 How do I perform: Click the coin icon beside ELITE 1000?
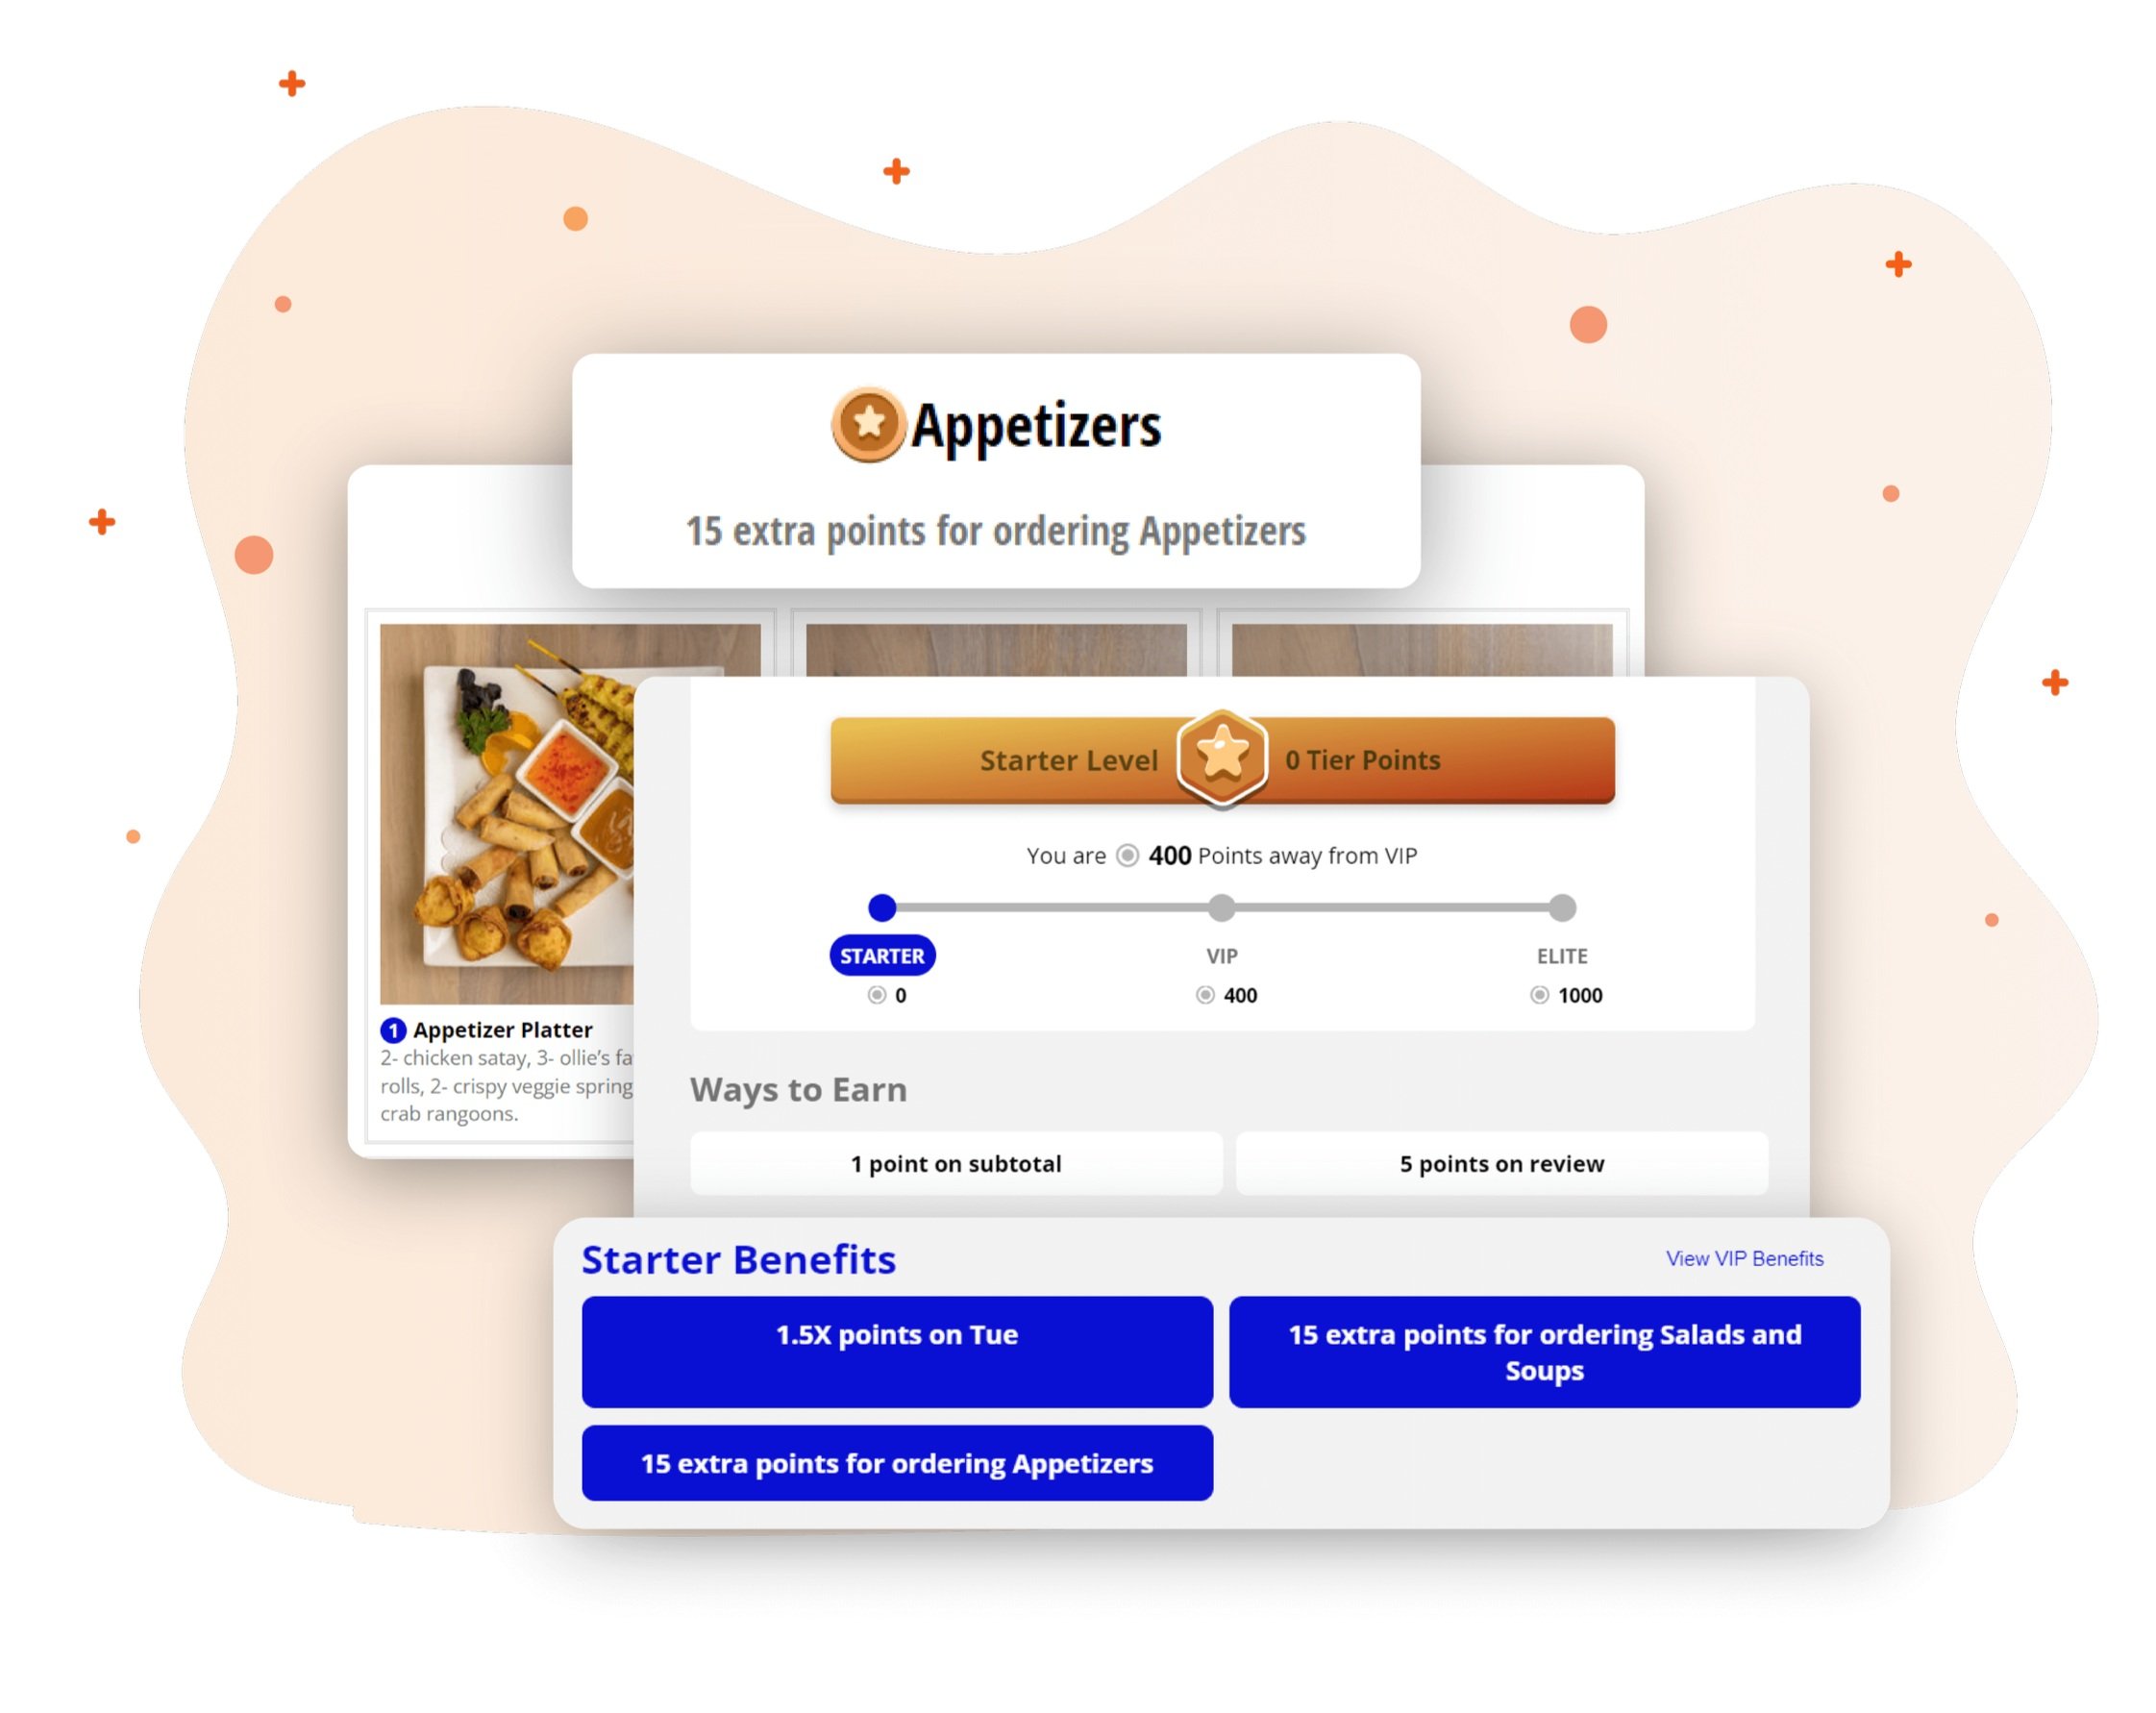click(1540, 995)
